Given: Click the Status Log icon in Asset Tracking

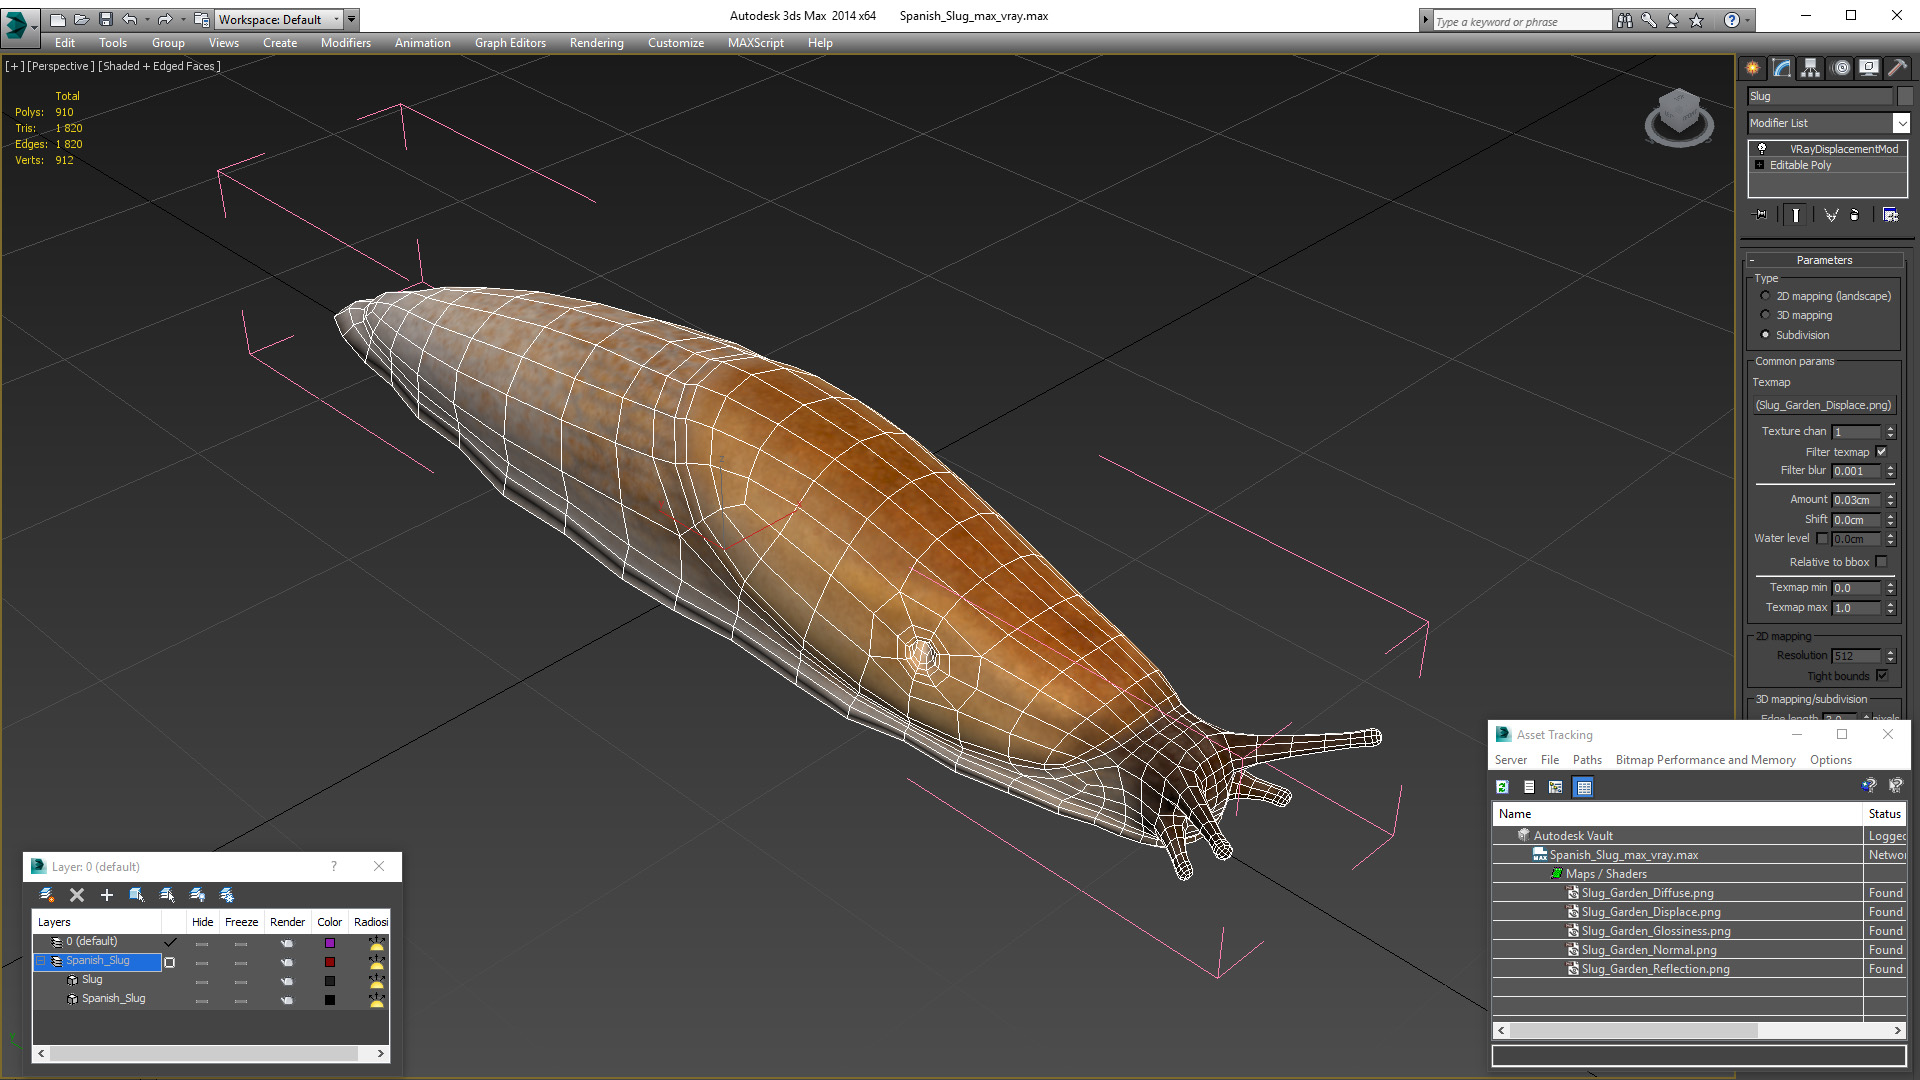Looking at the screenshot, I should pyautogui.click(x=1529, y=787).
